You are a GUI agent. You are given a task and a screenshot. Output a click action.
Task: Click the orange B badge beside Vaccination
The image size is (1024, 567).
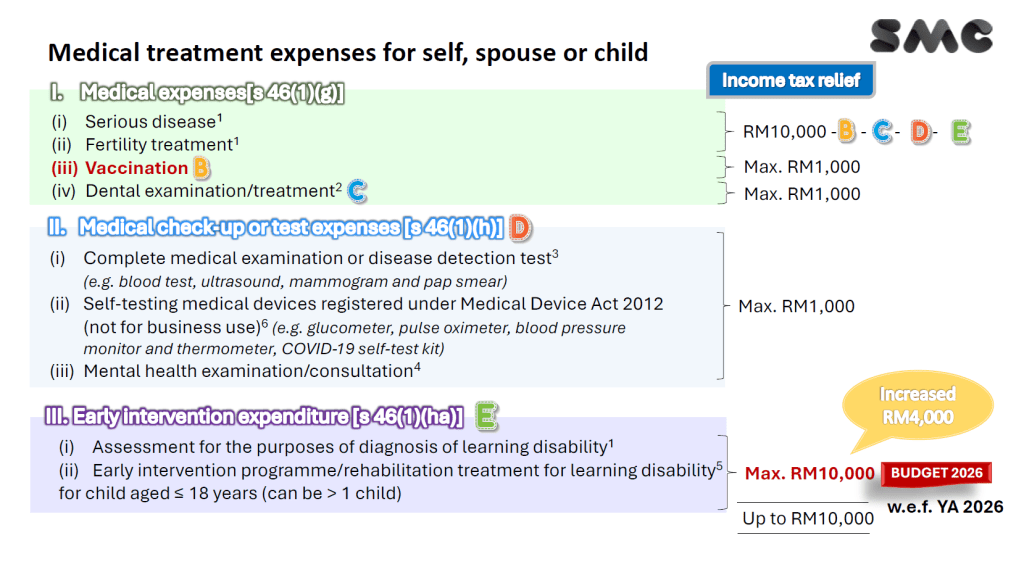[x=202, y=167]
